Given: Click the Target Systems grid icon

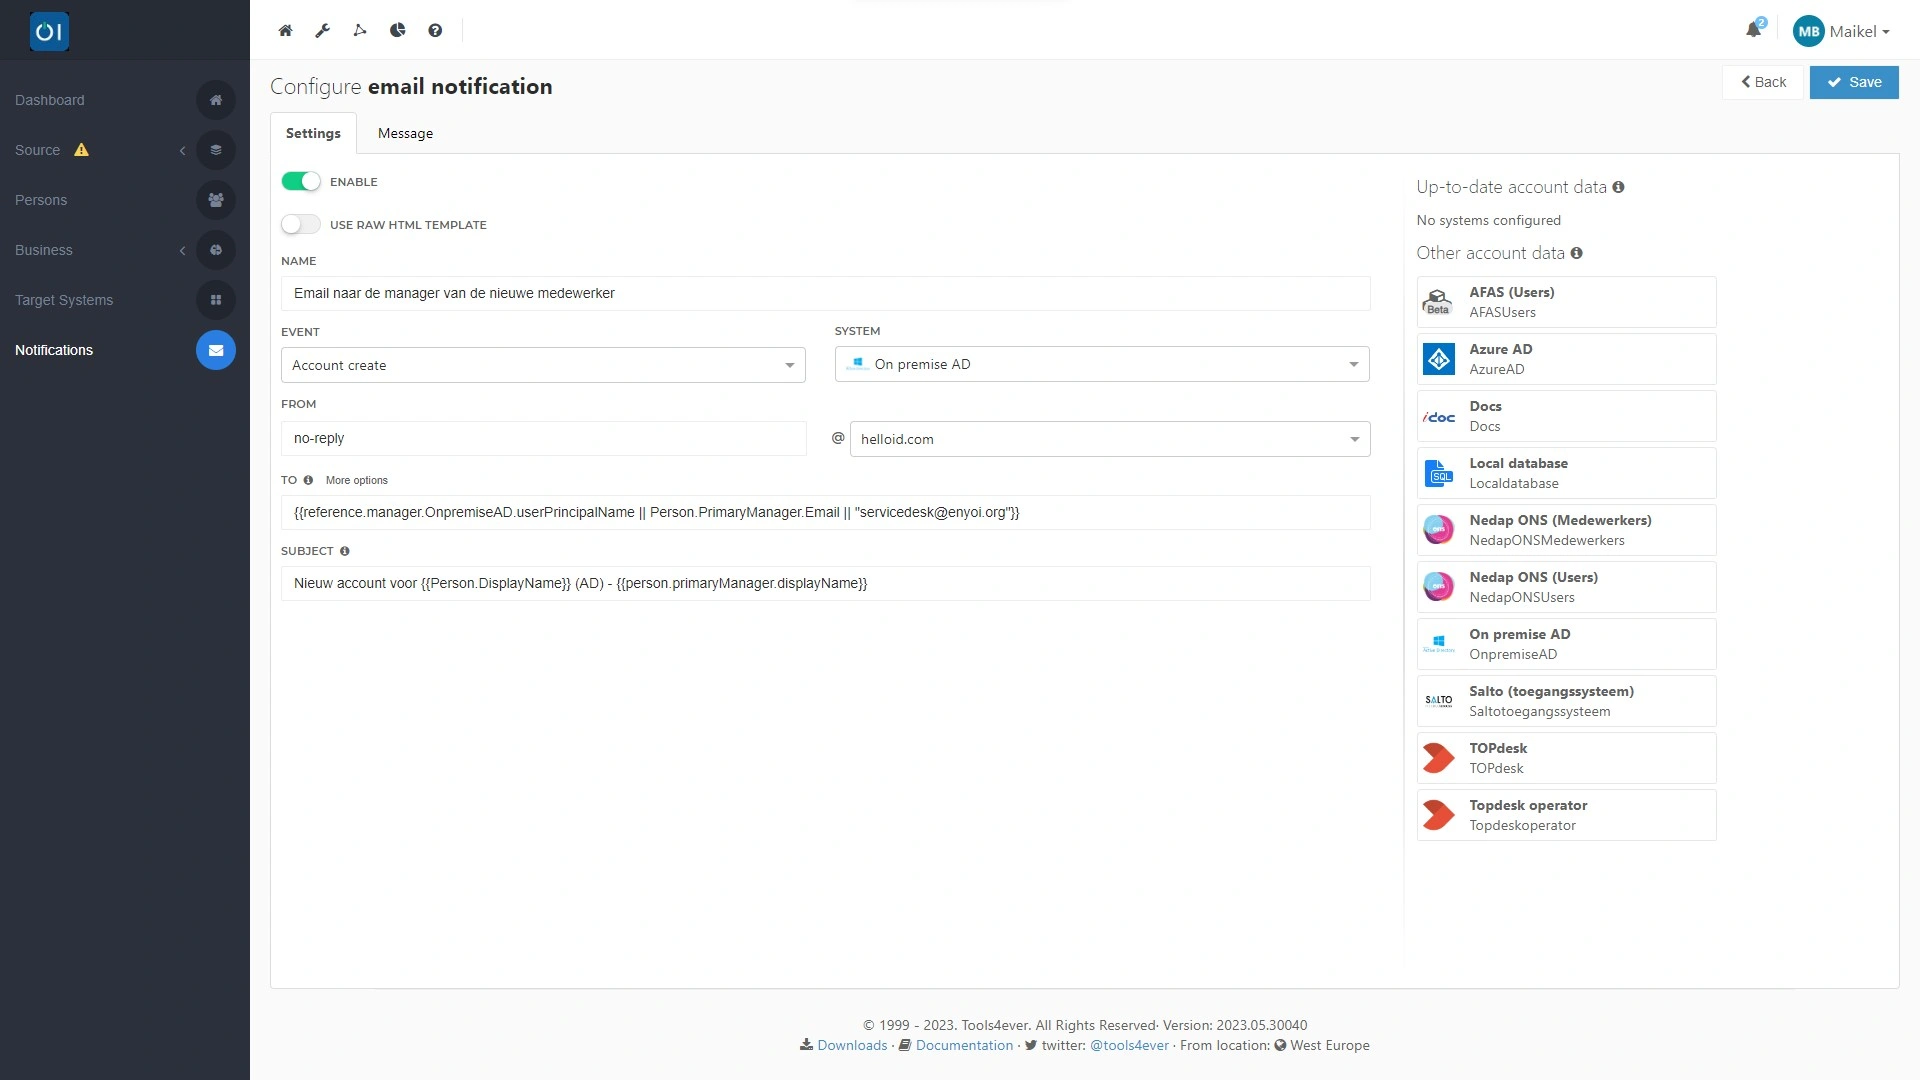Looking at the screenshot, I should pyautogui.click(x=215, y=300).
